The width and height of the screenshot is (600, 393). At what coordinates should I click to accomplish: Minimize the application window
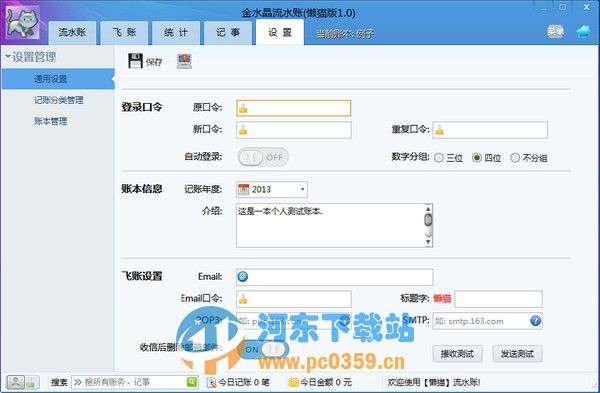[543, 7]
